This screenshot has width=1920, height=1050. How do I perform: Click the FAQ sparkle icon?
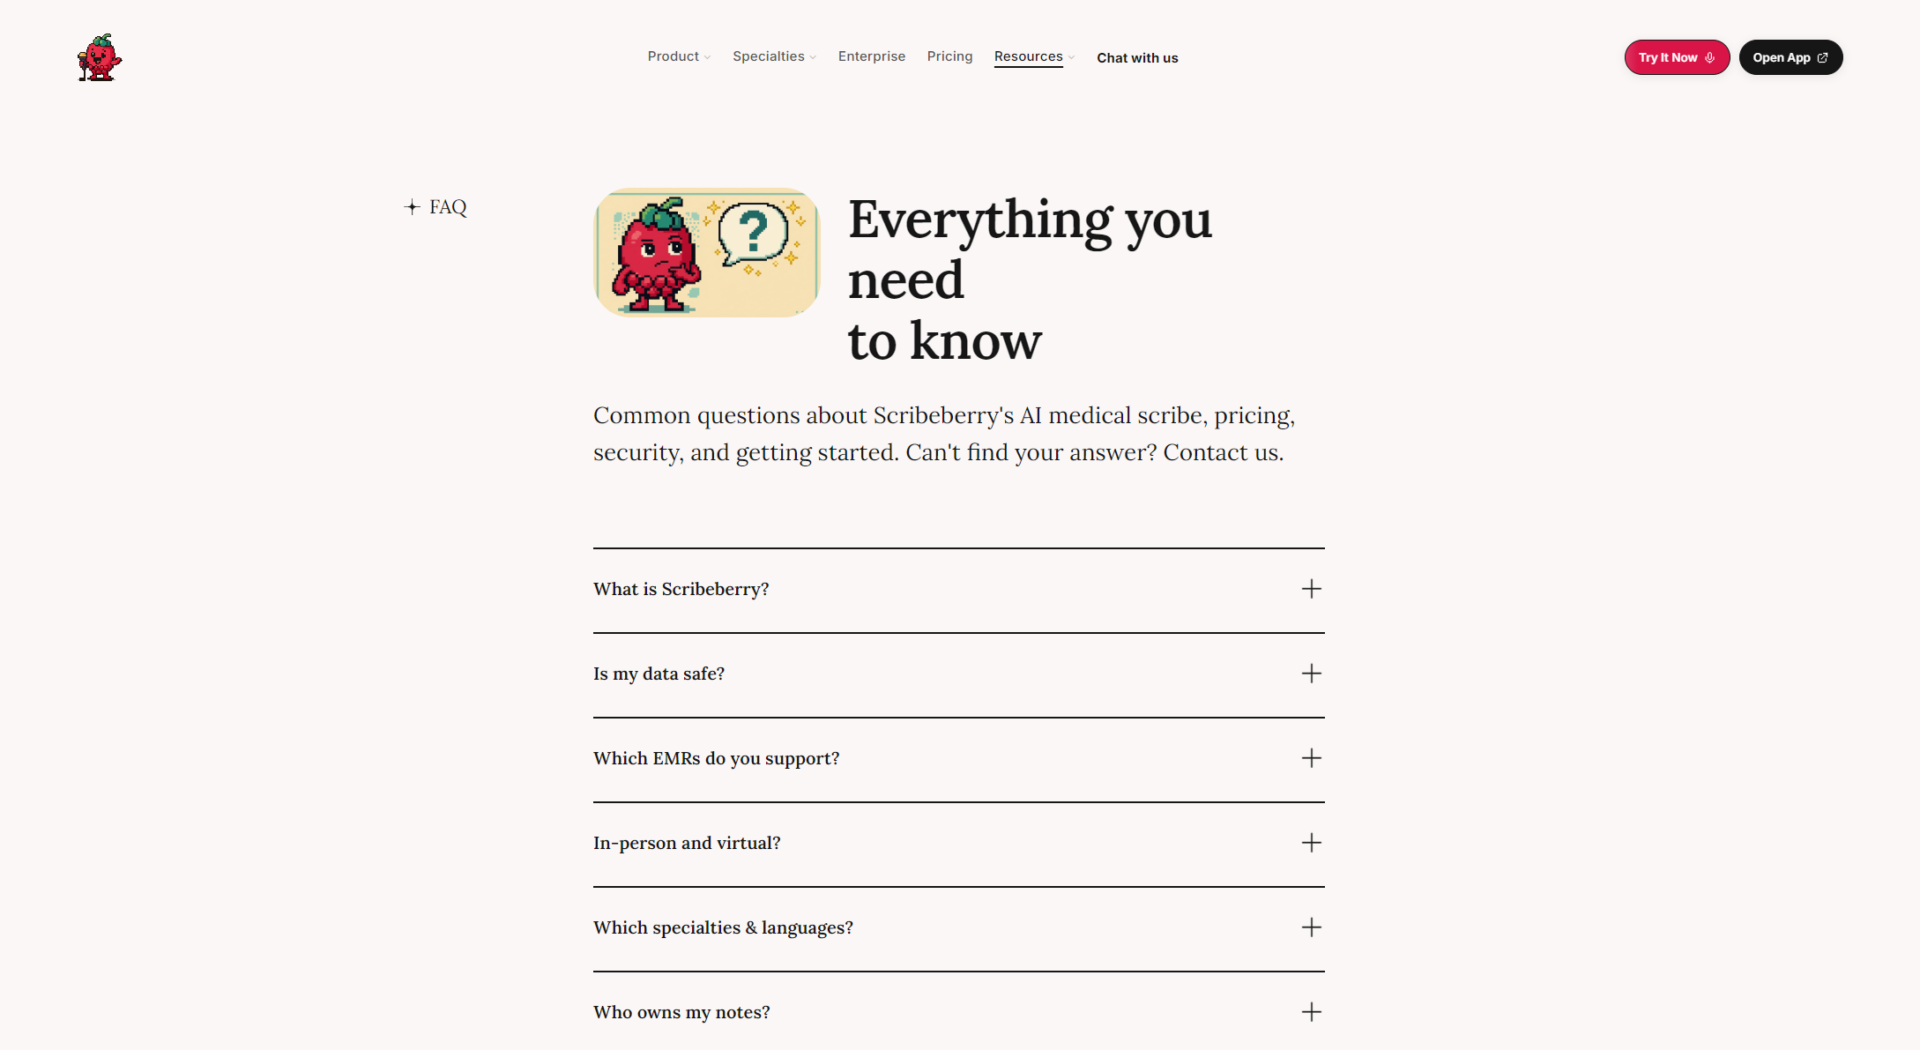click(412, 207)
